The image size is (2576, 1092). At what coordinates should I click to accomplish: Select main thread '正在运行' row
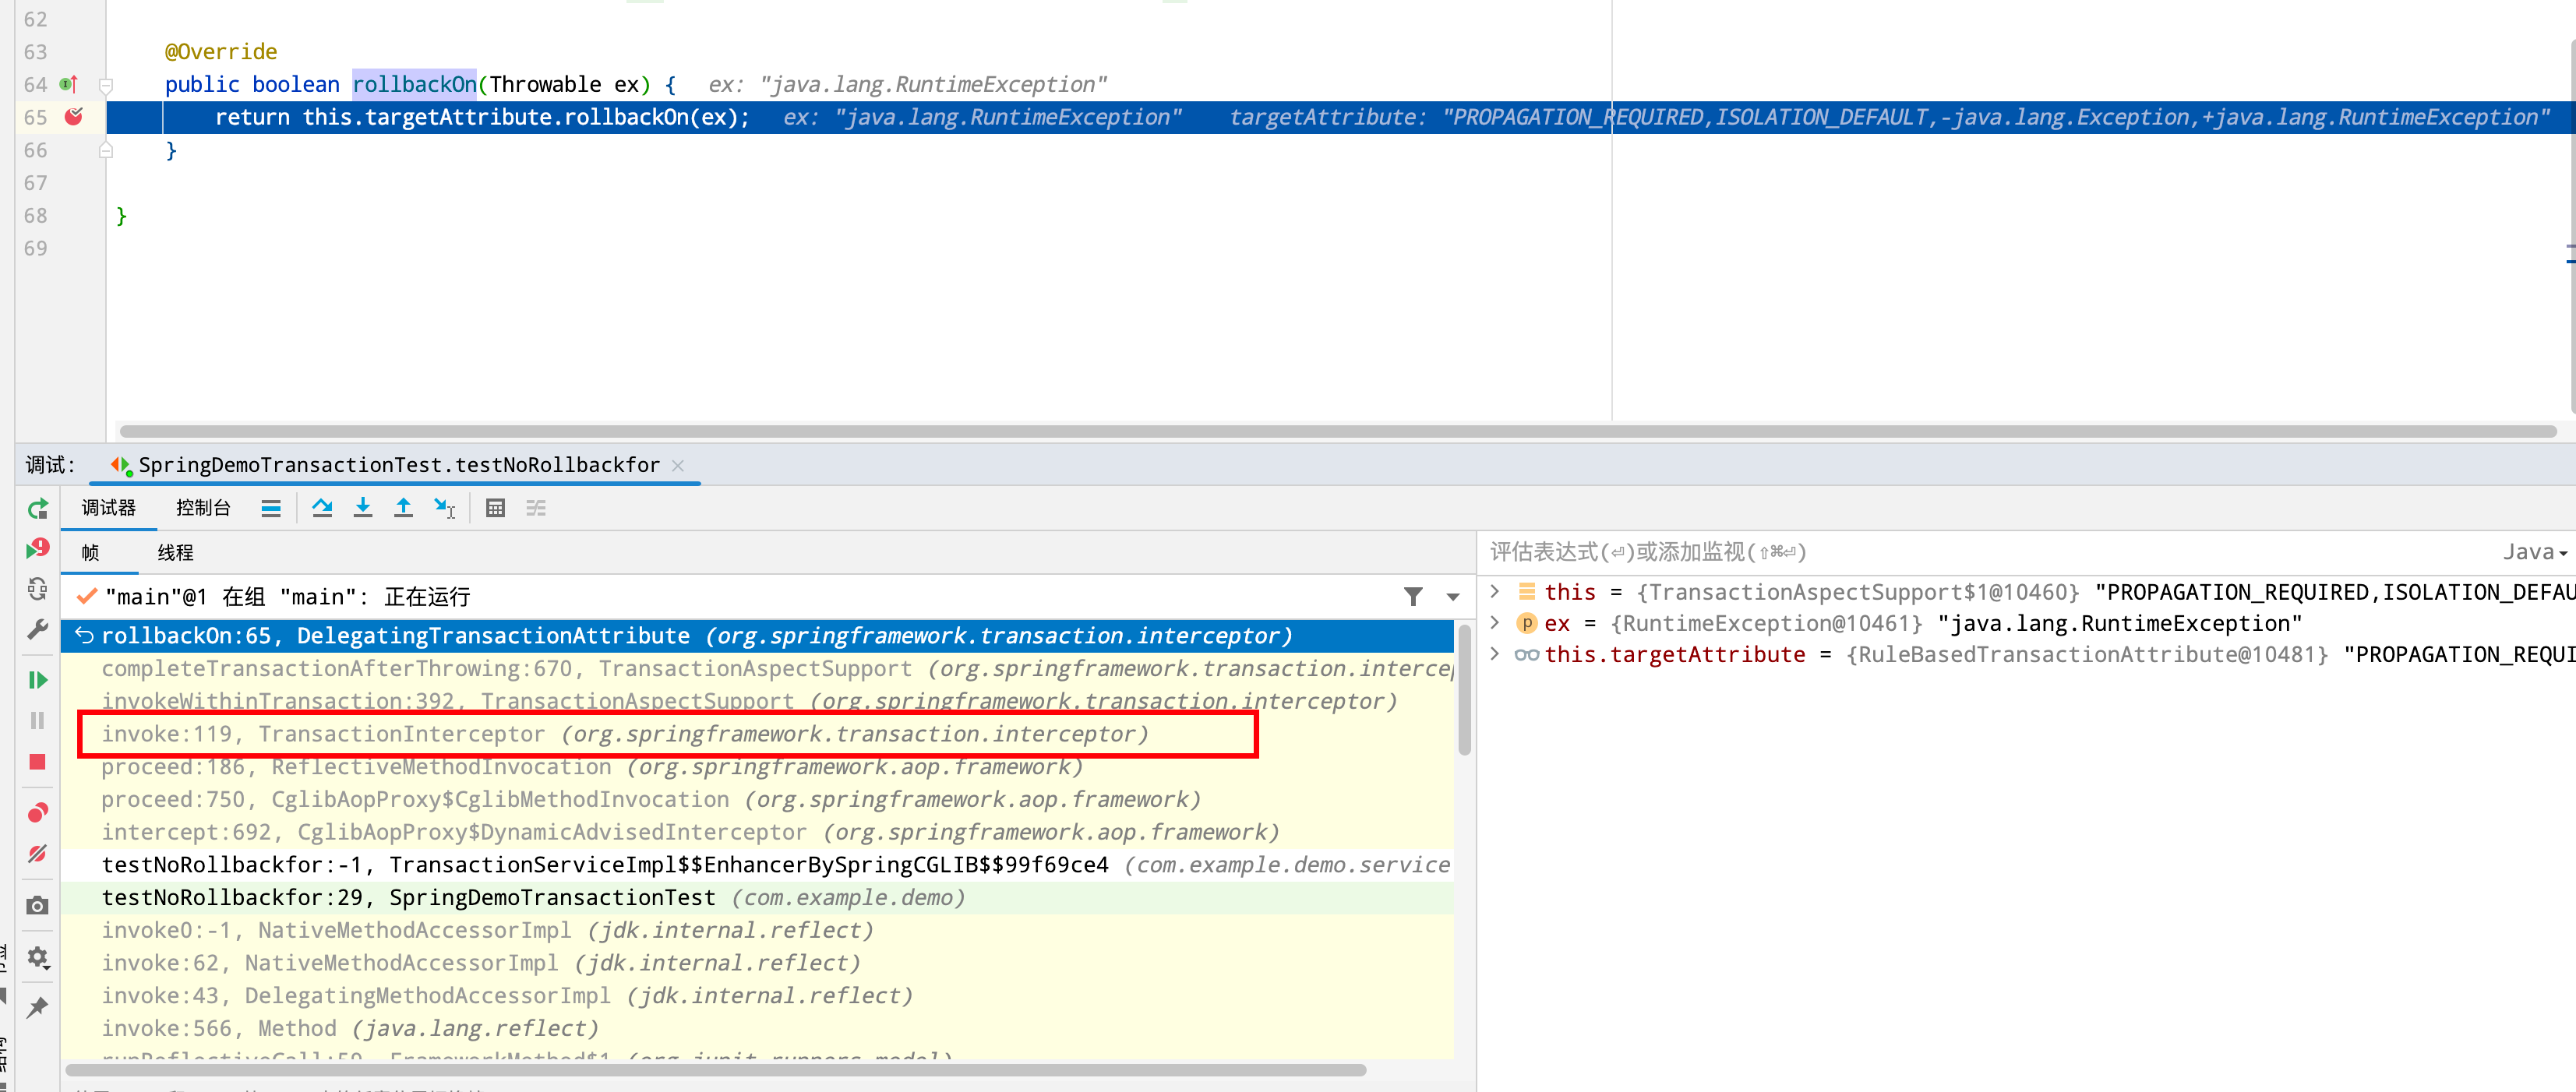[730, 597]
